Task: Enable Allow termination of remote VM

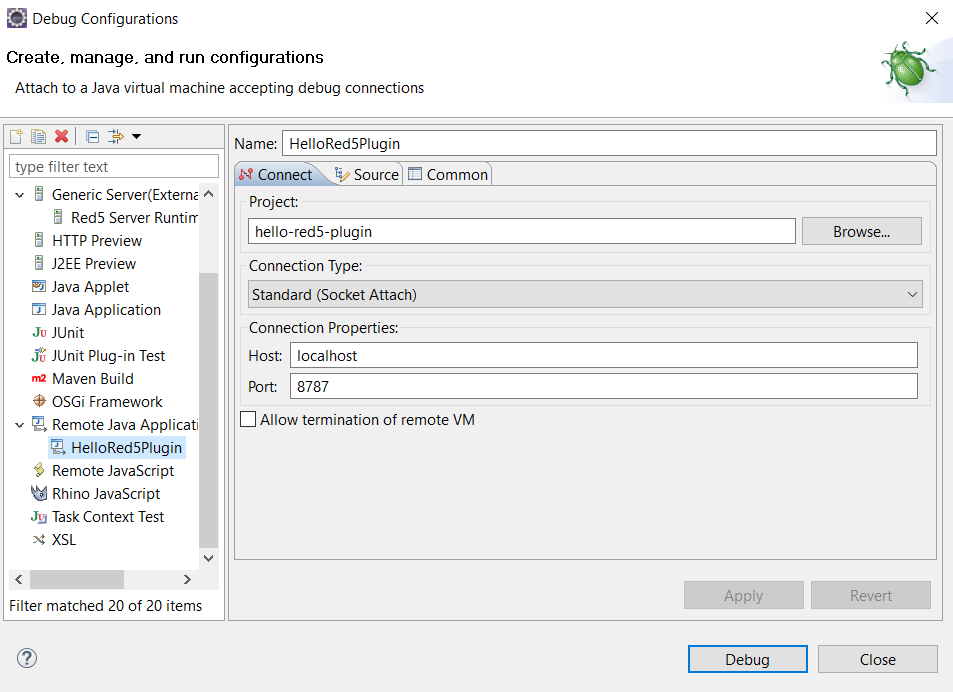Action: [248, 420]
